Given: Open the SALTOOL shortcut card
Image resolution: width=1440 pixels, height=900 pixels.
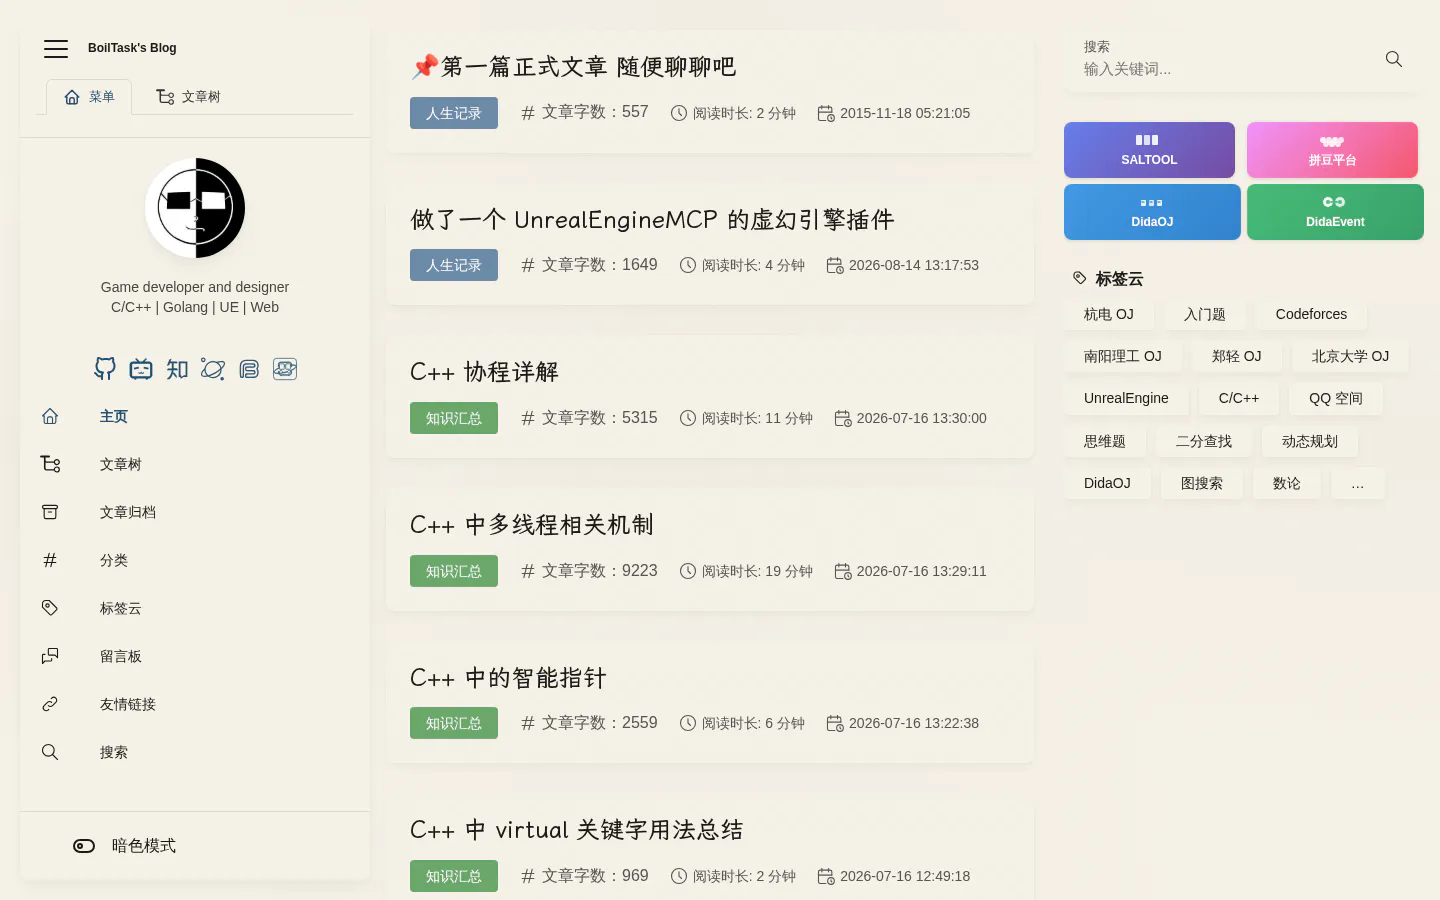Looking at the screenshot, I should 1149,150.
